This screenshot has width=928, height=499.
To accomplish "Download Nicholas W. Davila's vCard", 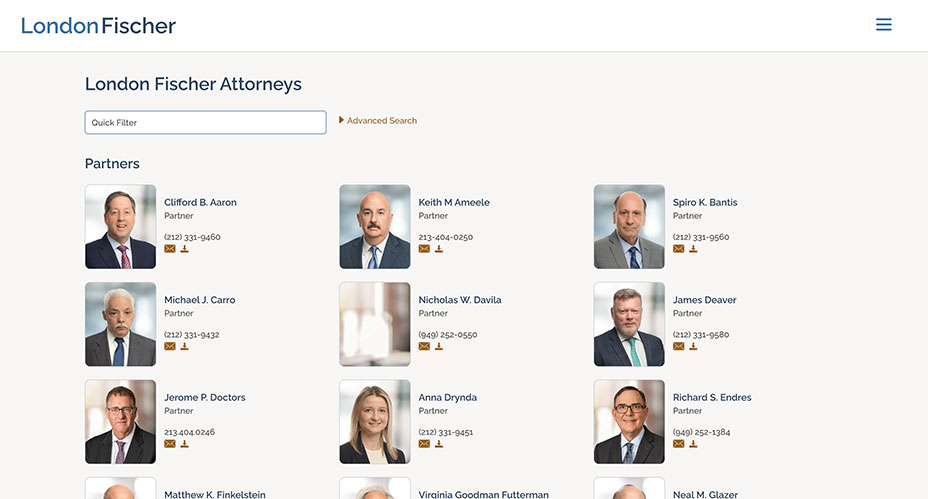I will coord(439,347).
